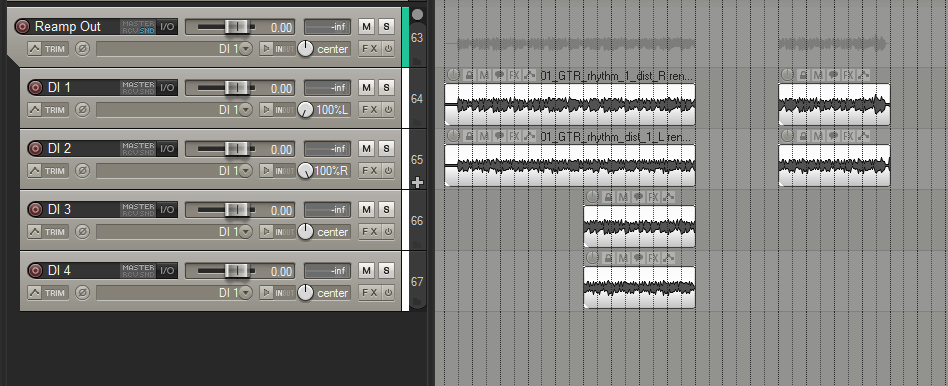The width and height of the screenshot is (948, 386).
Task: Click the 100%R pan value on DI 2
Action: (x=332, y=171)
